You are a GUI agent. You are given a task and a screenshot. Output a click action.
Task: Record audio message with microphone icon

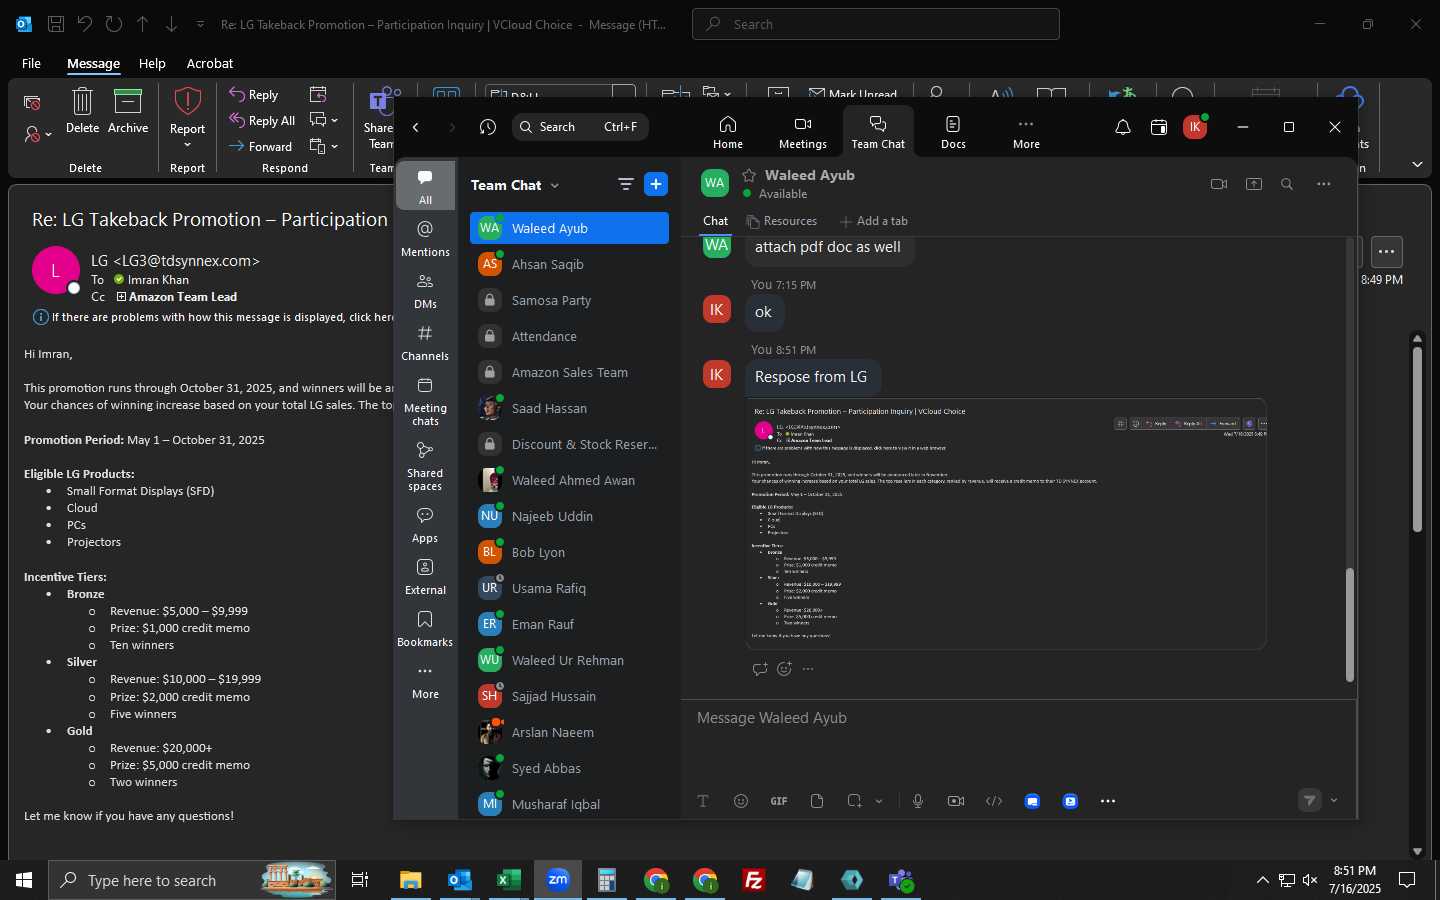click(918, 801)
